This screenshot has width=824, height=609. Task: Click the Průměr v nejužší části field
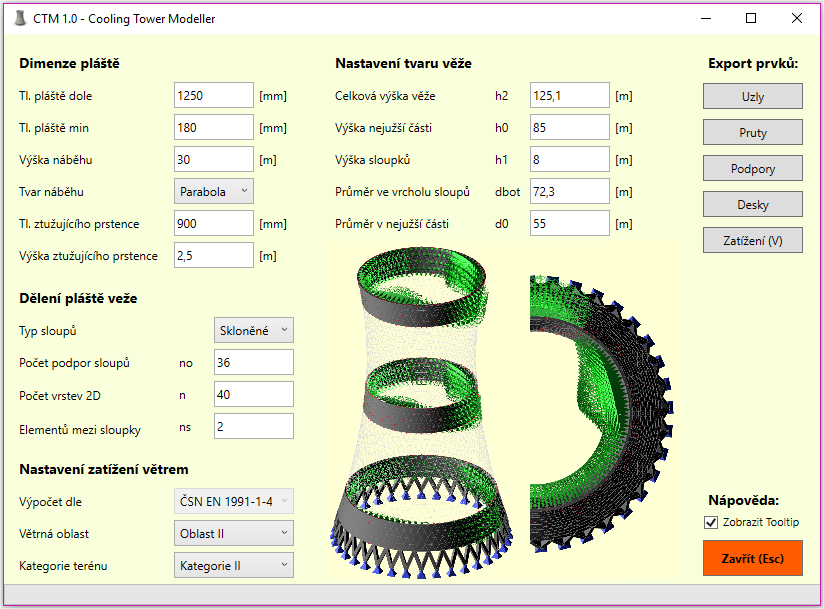click(570, 224)
